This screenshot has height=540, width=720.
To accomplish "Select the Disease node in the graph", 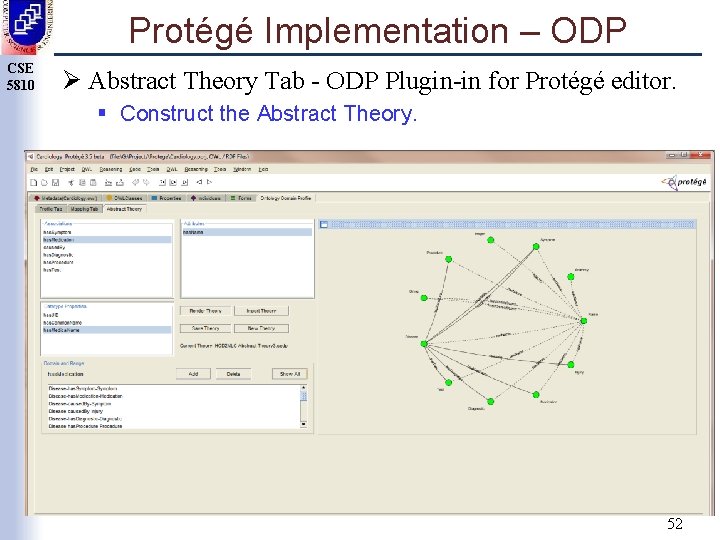I will pyautogui.click(x=424, y=343).
